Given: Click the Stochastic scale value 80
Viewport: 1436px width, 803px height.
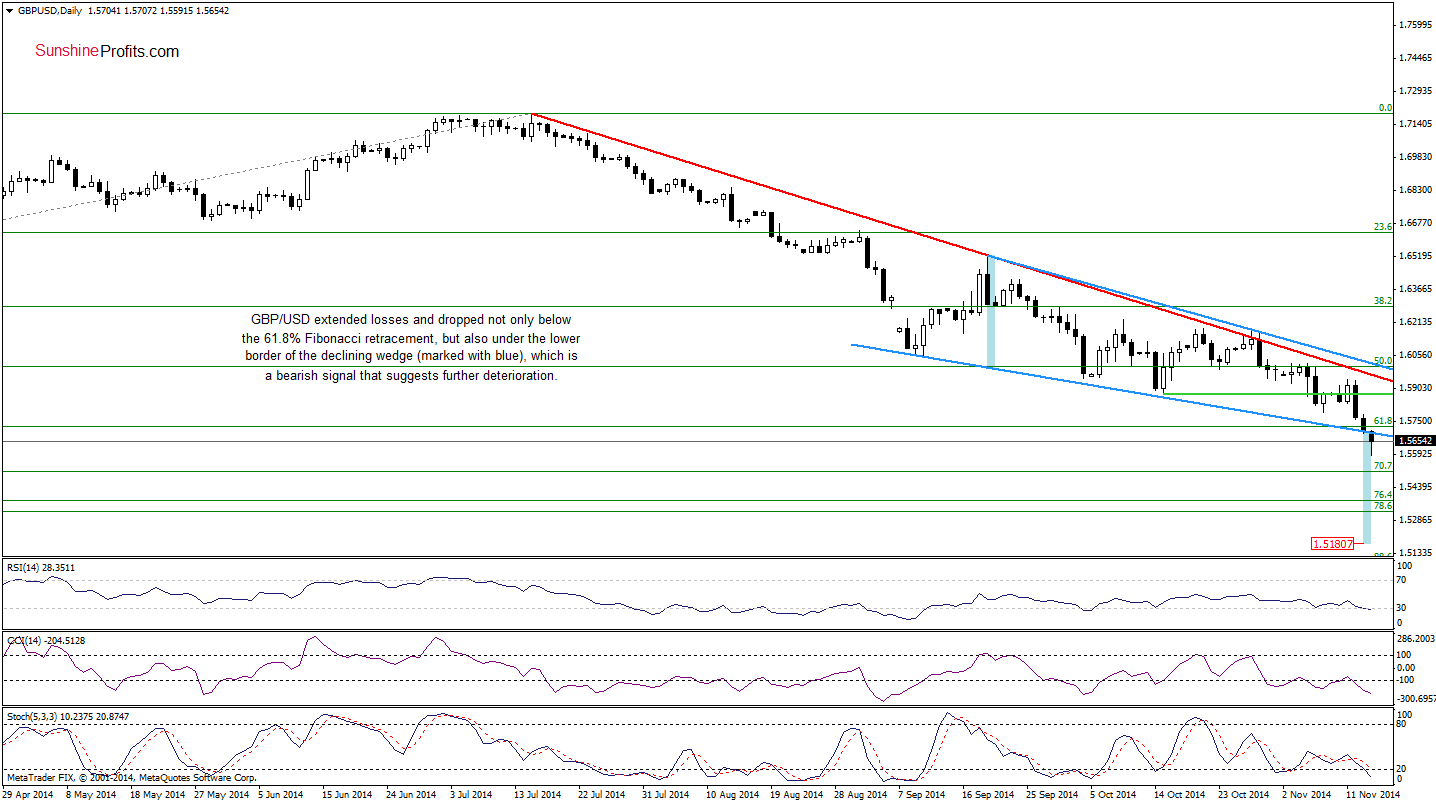Looking at the screenshot, I should coord(1404,723).
